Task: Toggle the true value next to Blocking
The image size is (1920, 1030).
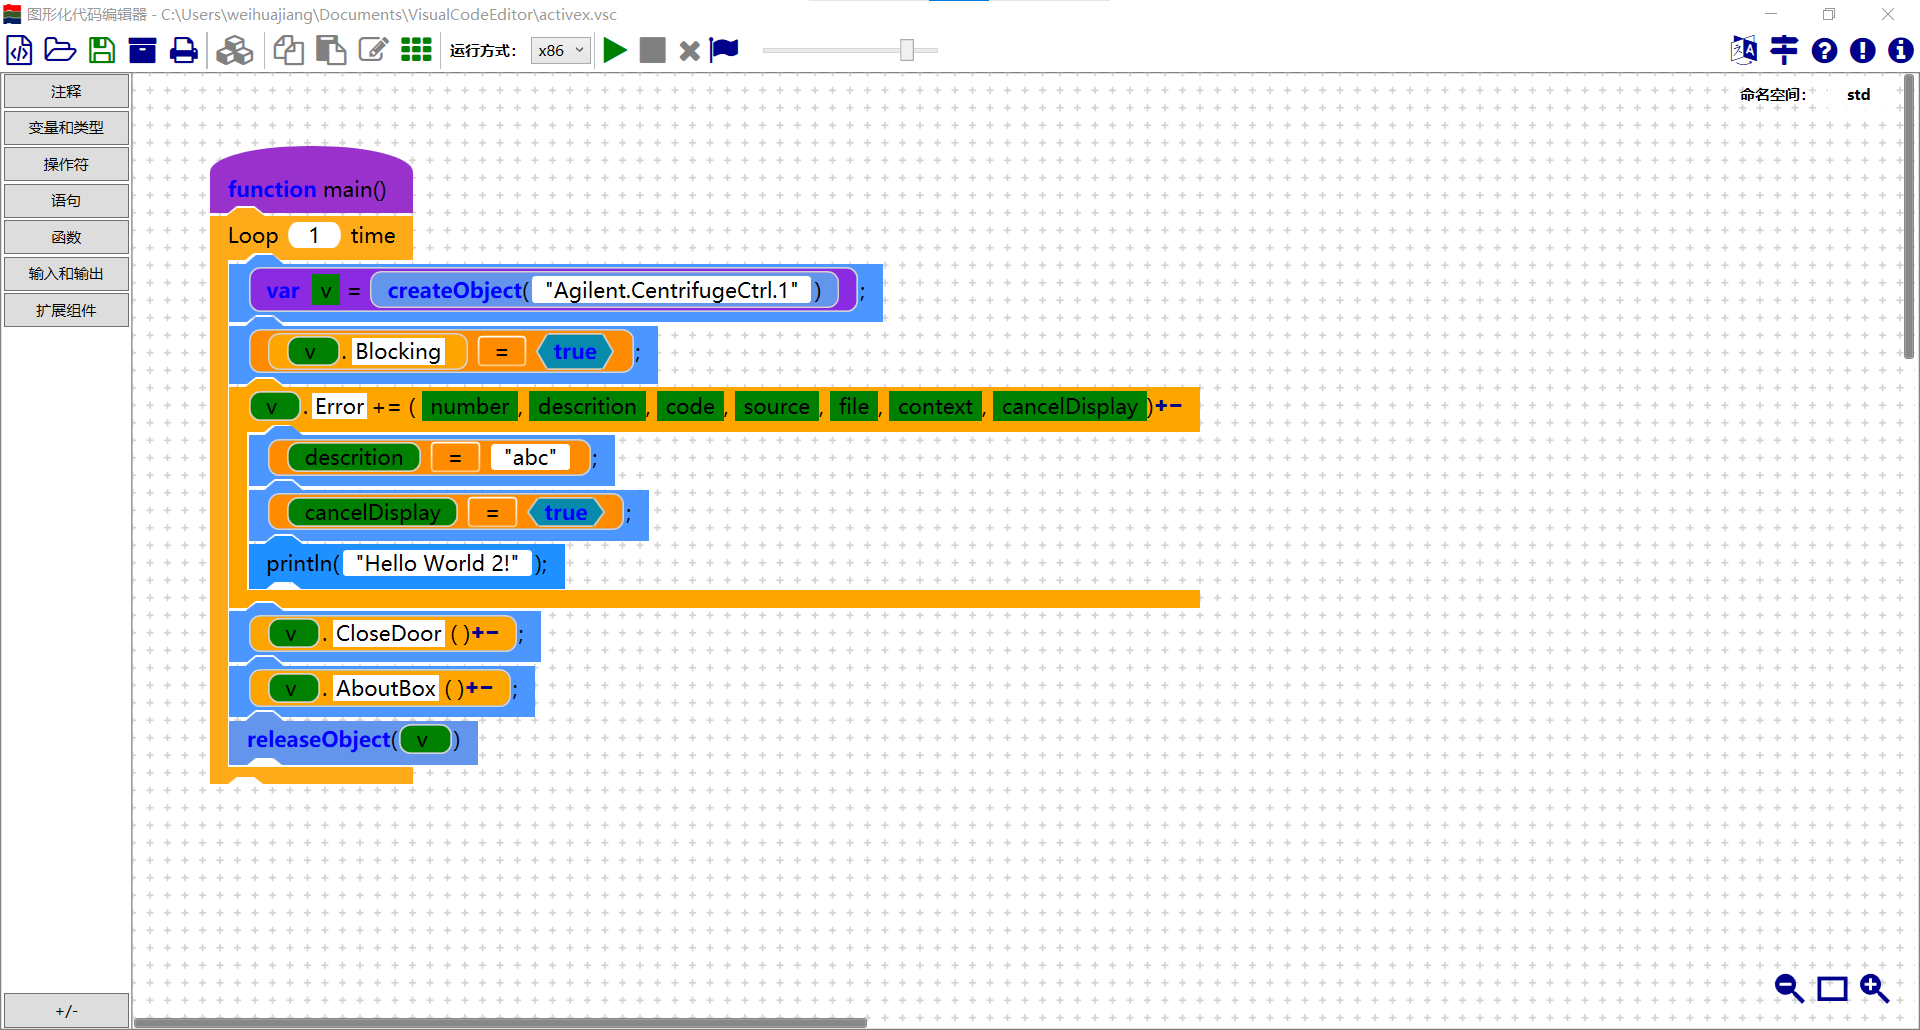Action: [575, 351]
